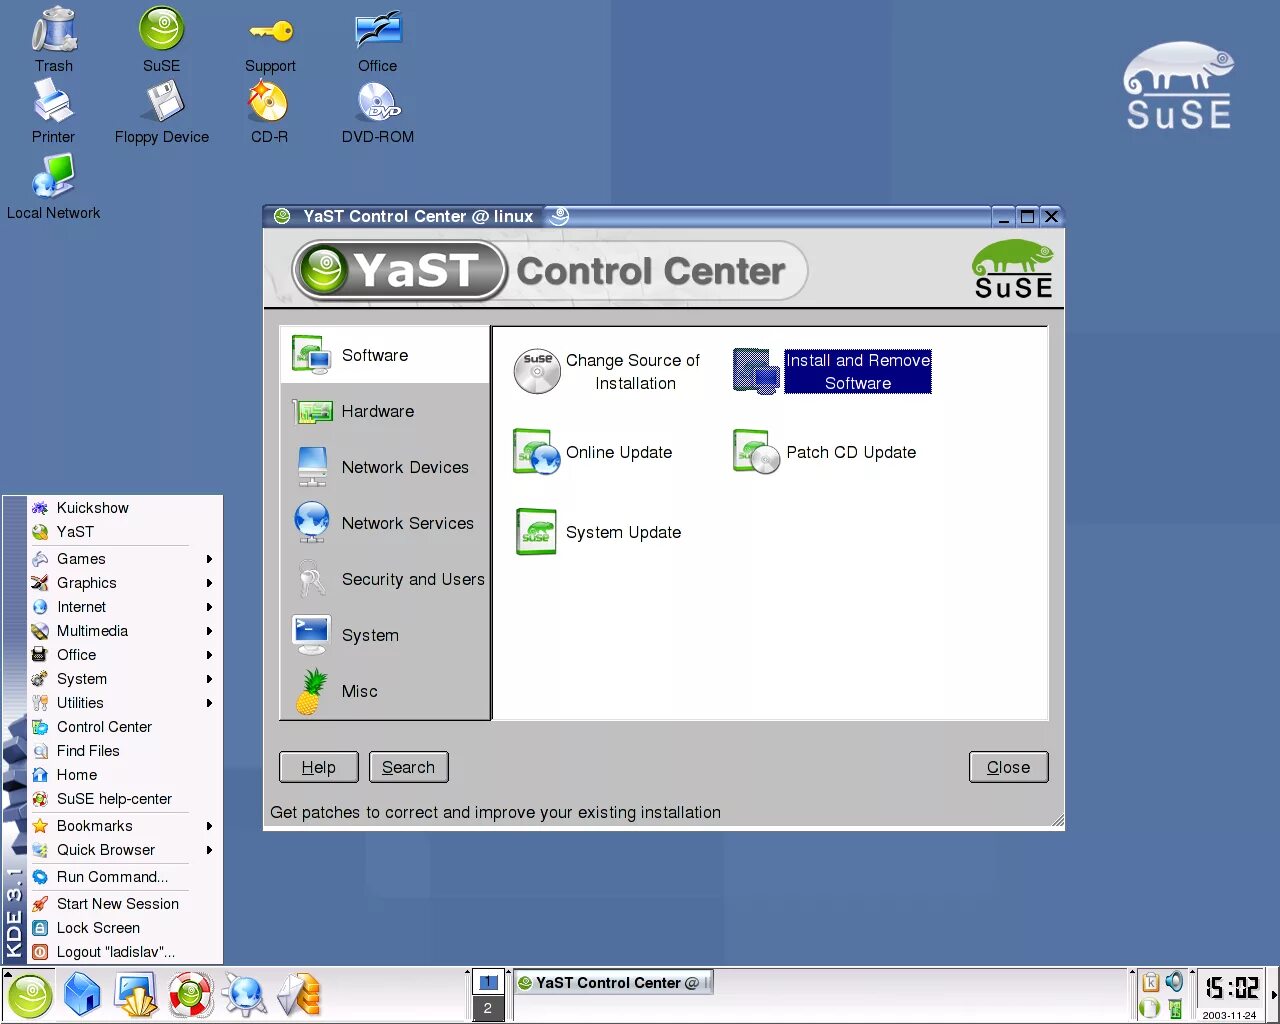Select the Security and Users category
The height and width of the screenshot is (1024, 1280).
(x=385, y=579)
